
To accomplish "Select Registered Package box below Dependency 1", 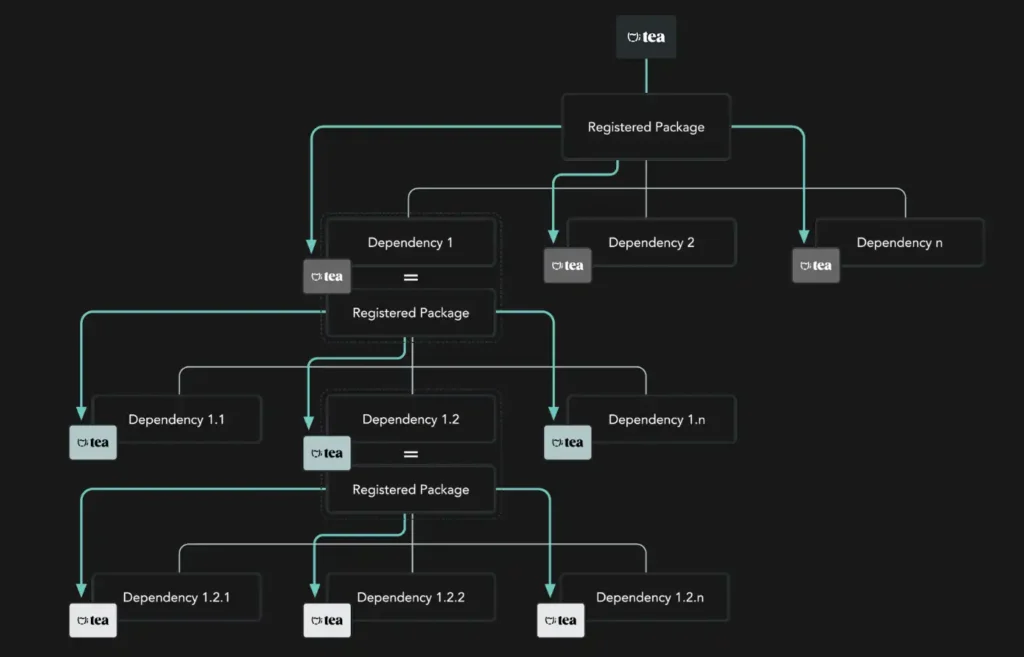I will coord(411,313).
